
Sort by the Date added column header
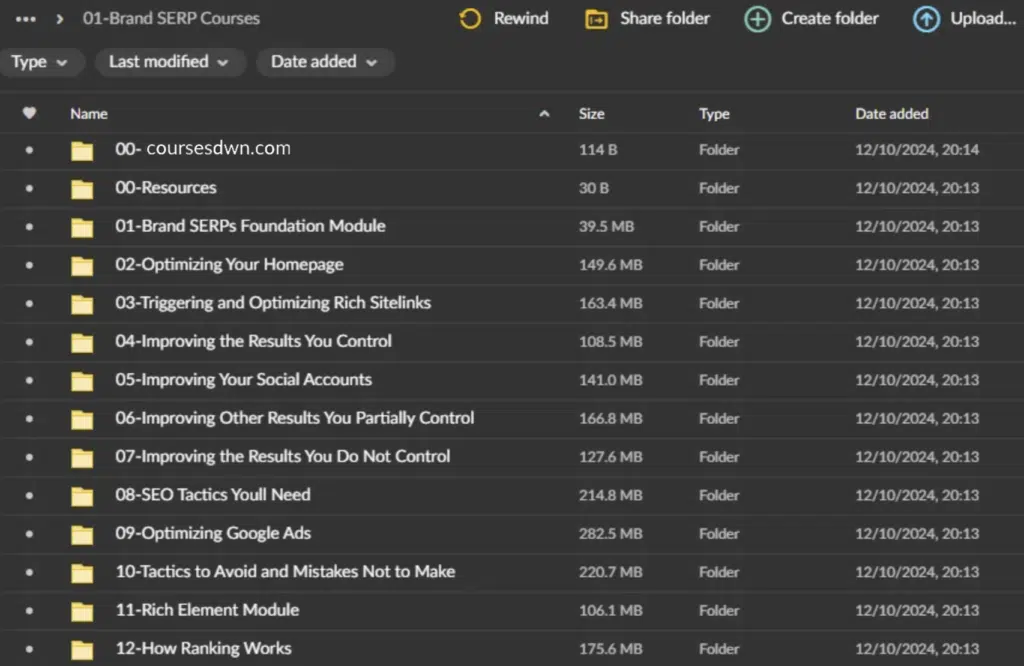pos(892,114)
